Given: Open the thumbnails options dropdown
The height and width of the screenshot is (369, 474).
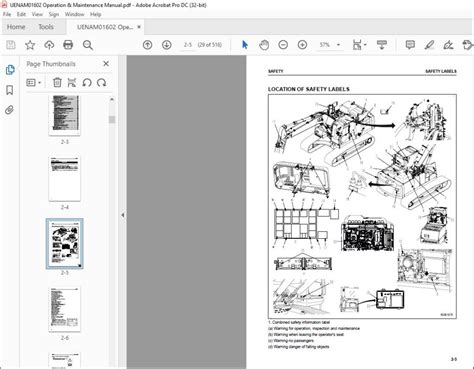Looking at the screenshot, I should (x=34, y=82).
